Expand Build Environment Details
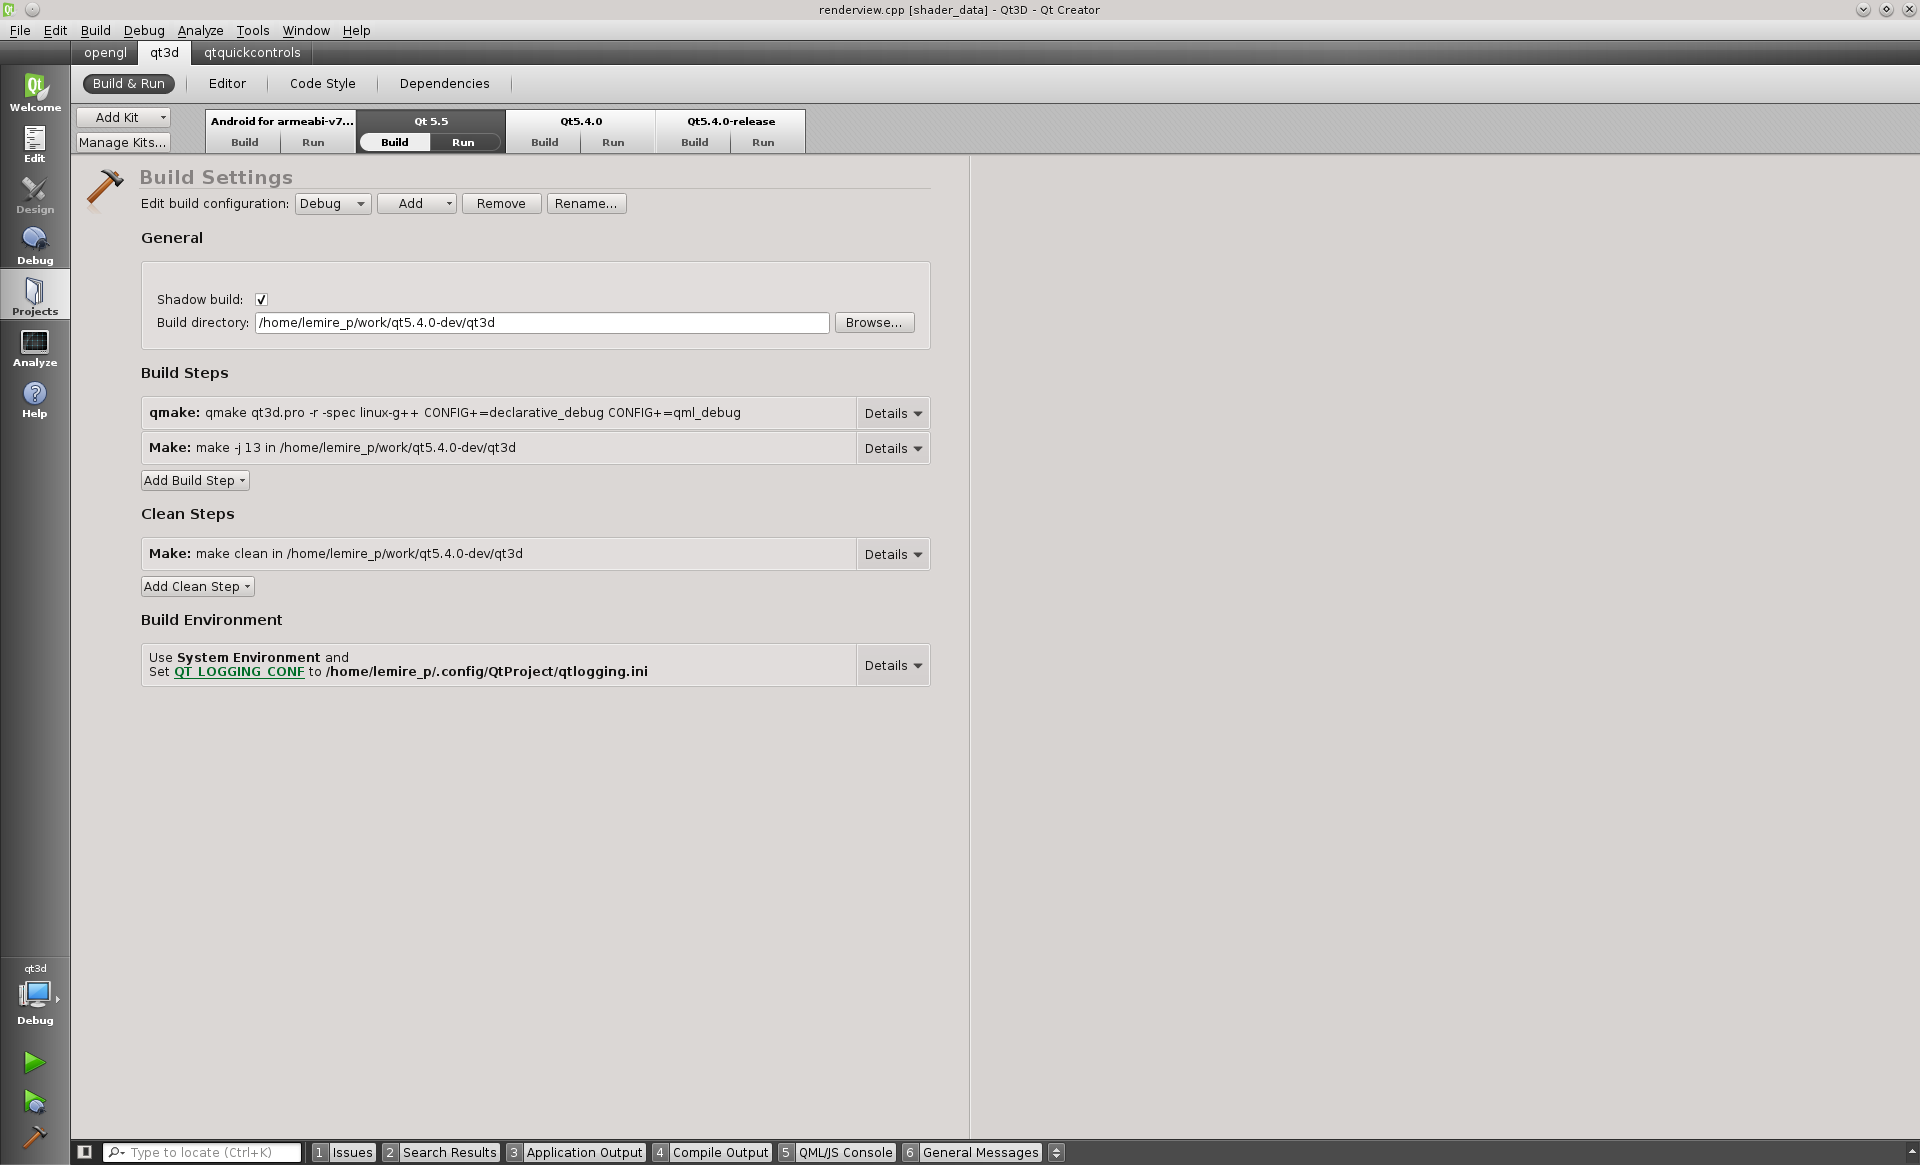Viewport: 1920px width, 1165px height. point(893,665)
